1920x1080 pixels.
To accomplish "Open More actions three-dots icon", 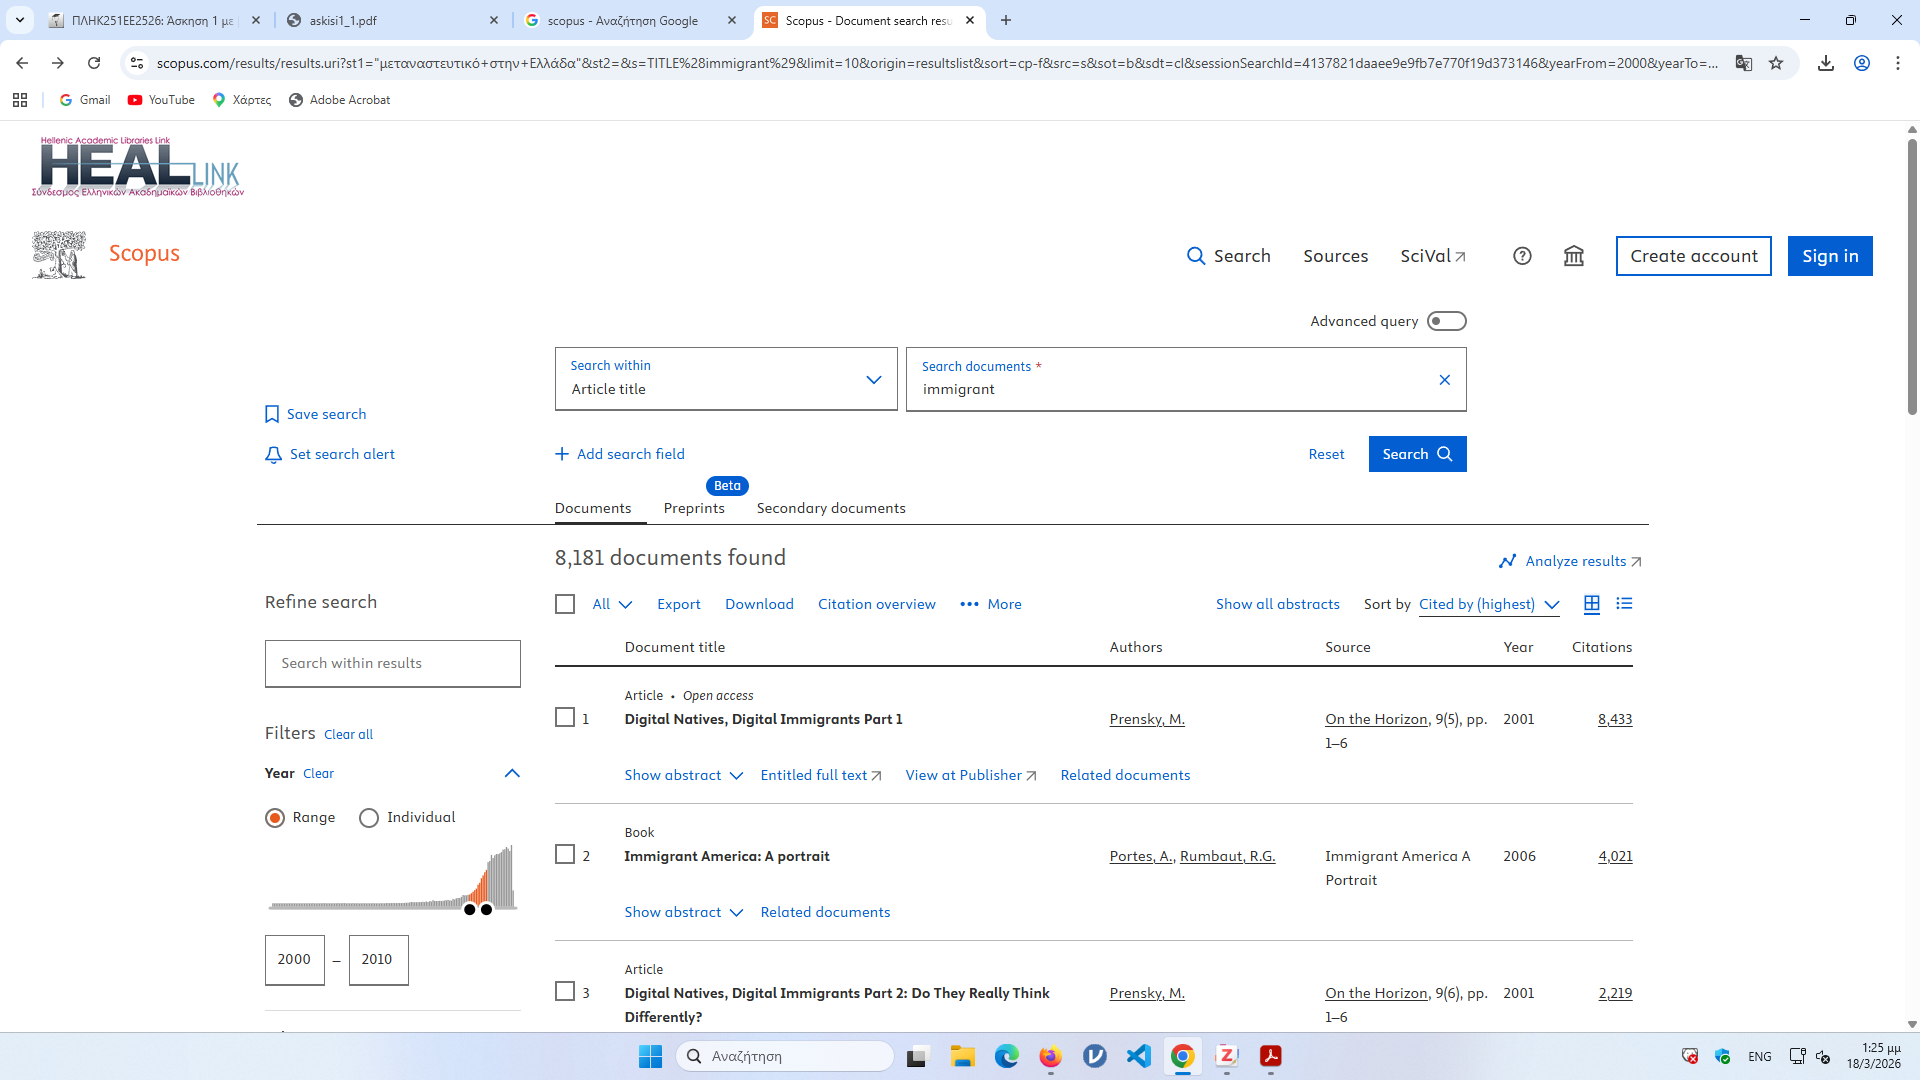I will pyautogui.click(x=969, y=604).
